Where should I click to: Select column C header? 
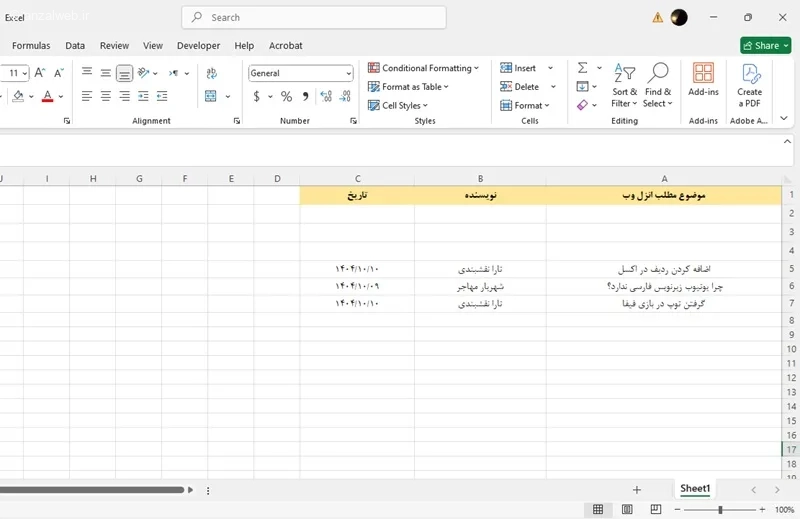click(x=357, y=179)
